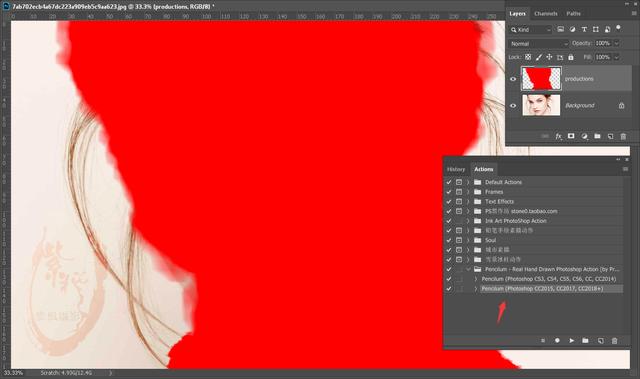Hide the productions layer
Image resolution: width=640 pixels, height=379 pixels.
(513, 79)
